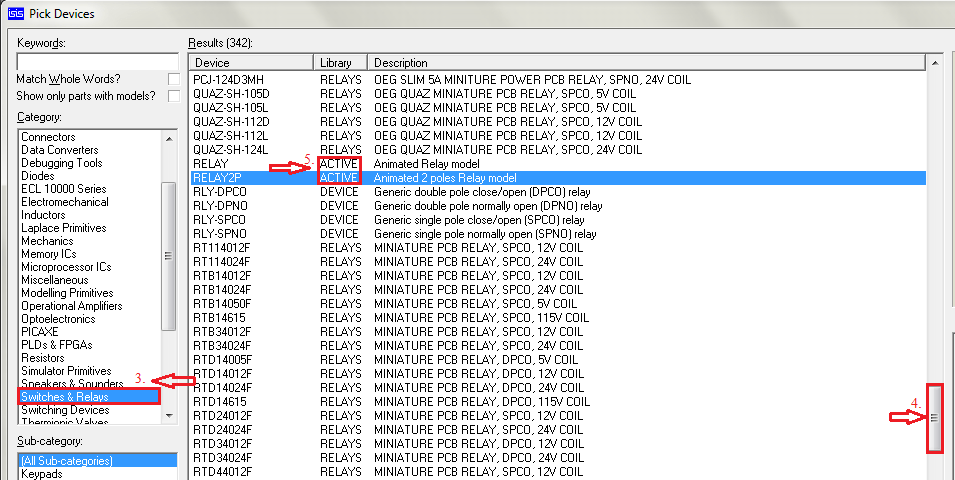Click the category list scrollbar thumb
This screenshot has width=955, height=480.
pos(169,256)
